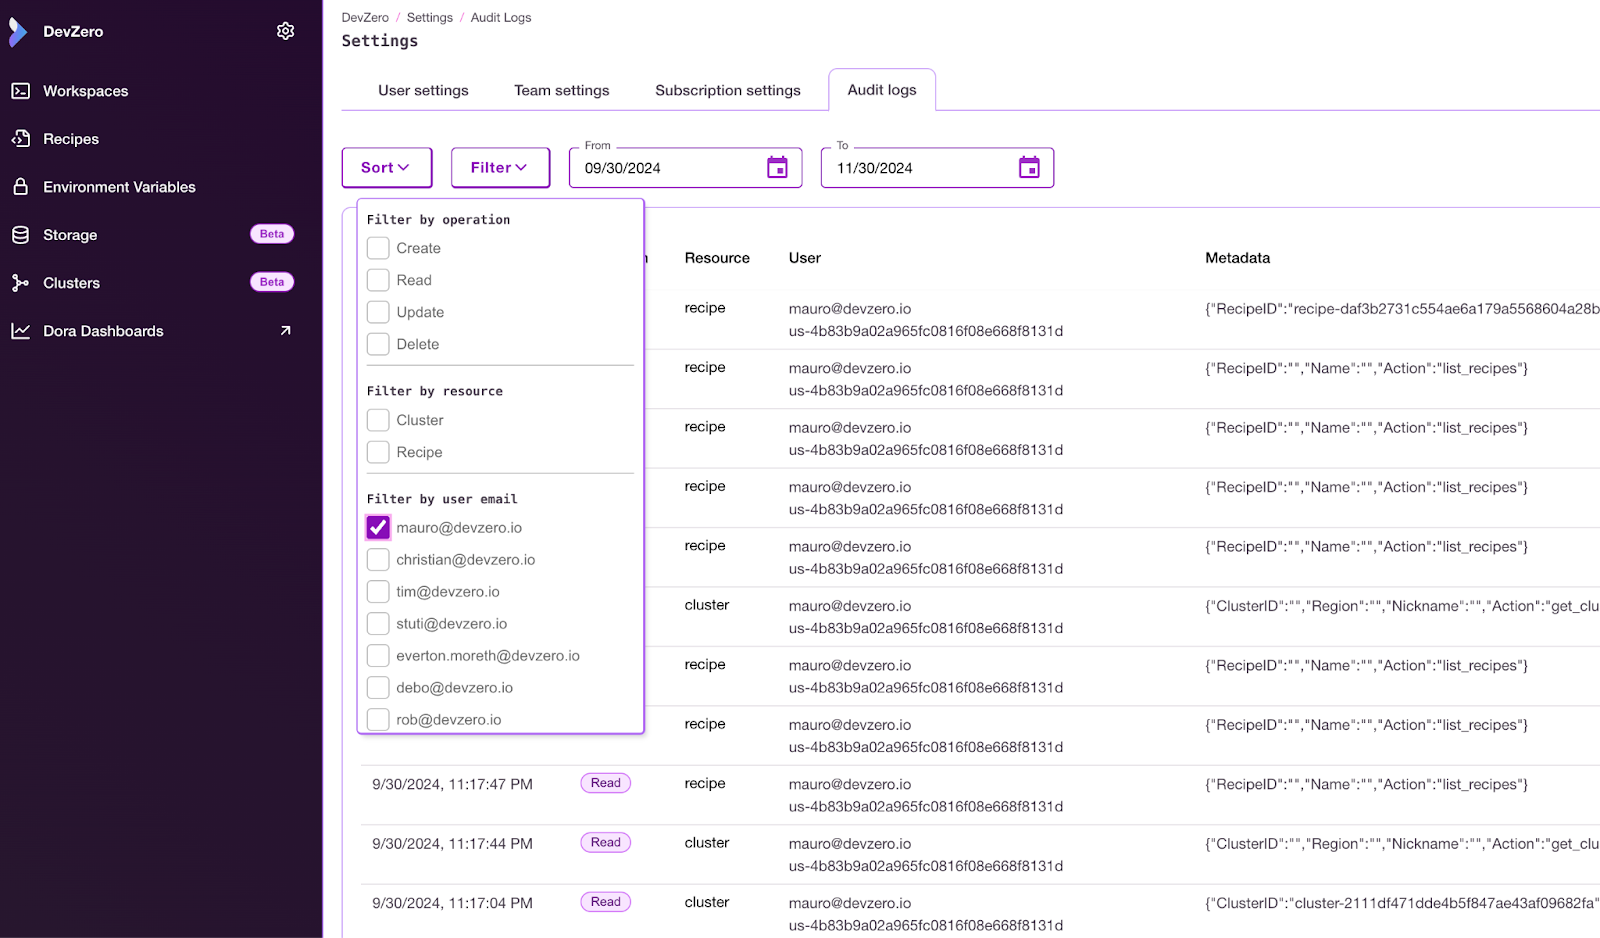Viewport: 1600px width, 938px height.
Task: Check rob@devzero.io email filter
Action: 378,719
